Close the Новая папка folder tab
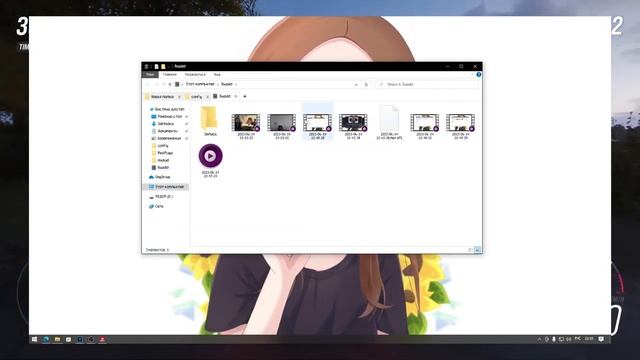The width and height of the screenshot is (640, 360). coord(179,97)
